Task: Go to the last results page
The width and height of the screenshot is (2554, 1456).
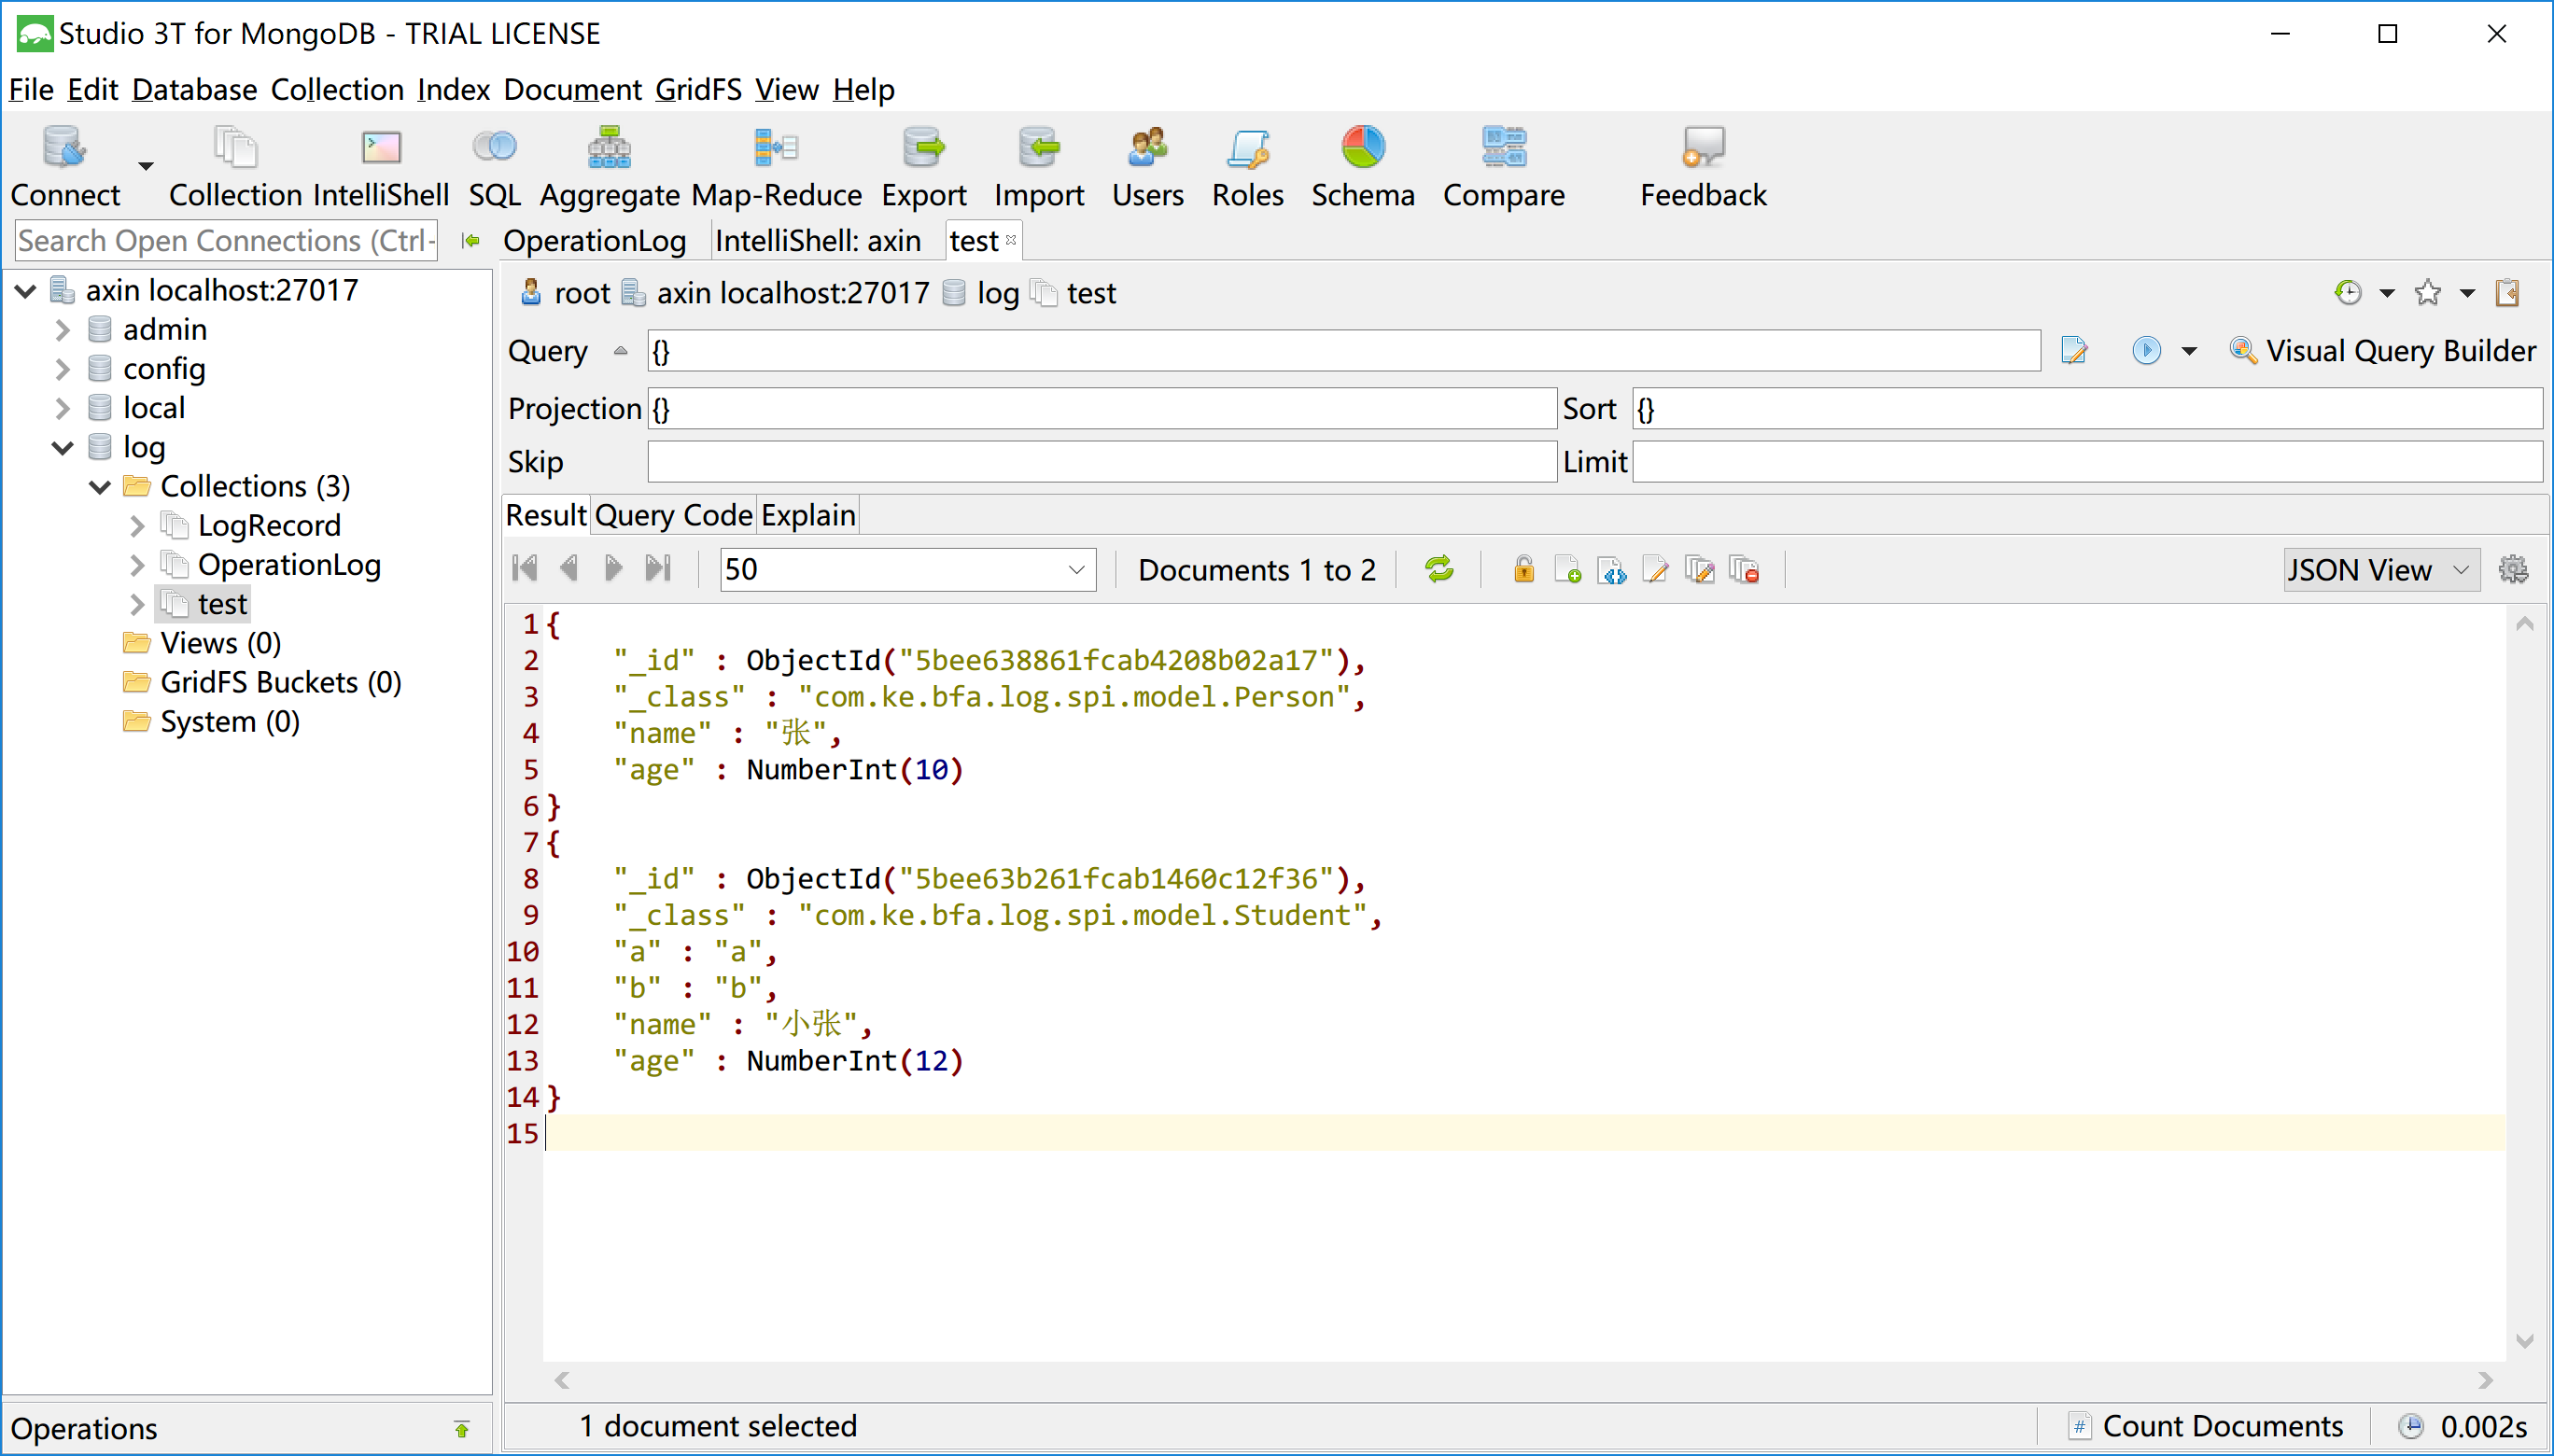Action: pyautogui.click(x=658, y=569)
